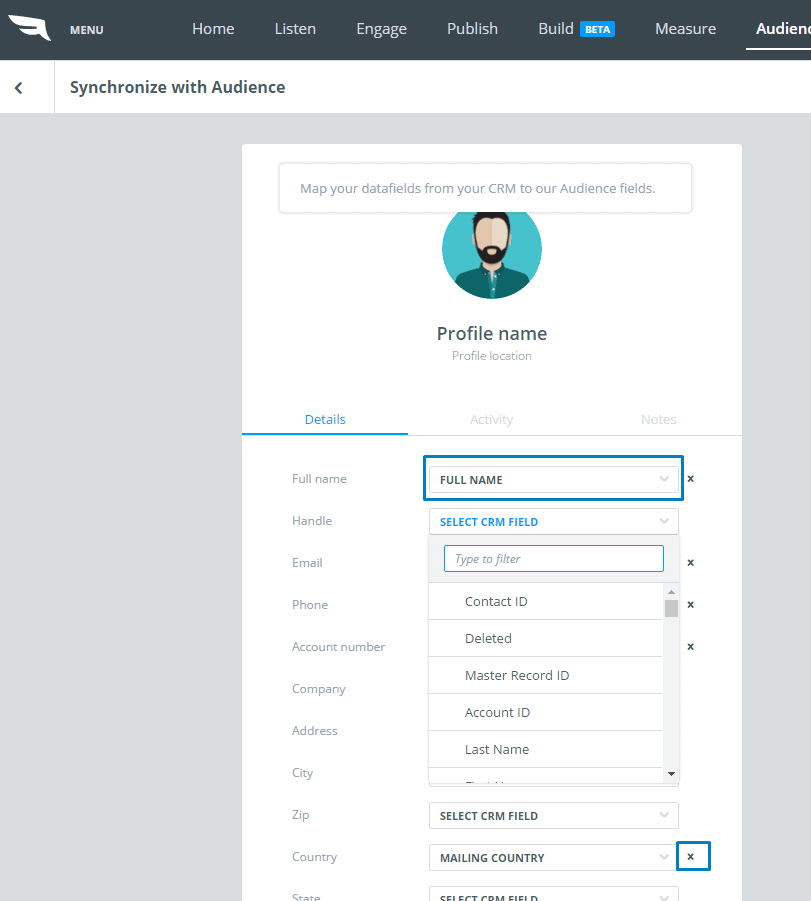Remove the Mailing Country mapping
Viewport: 811px width, 901px height.
click(x=690, y=857)
